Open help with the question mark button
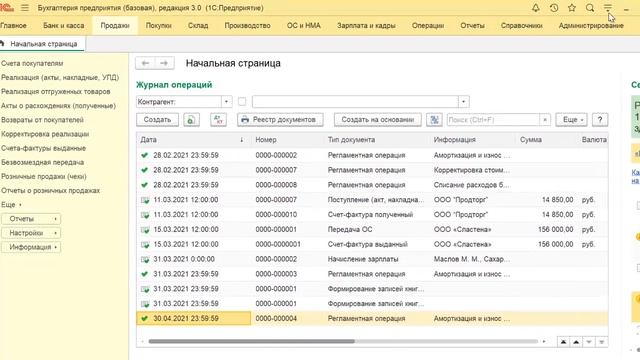The image size is (640, 360). [x=600, y=120]
